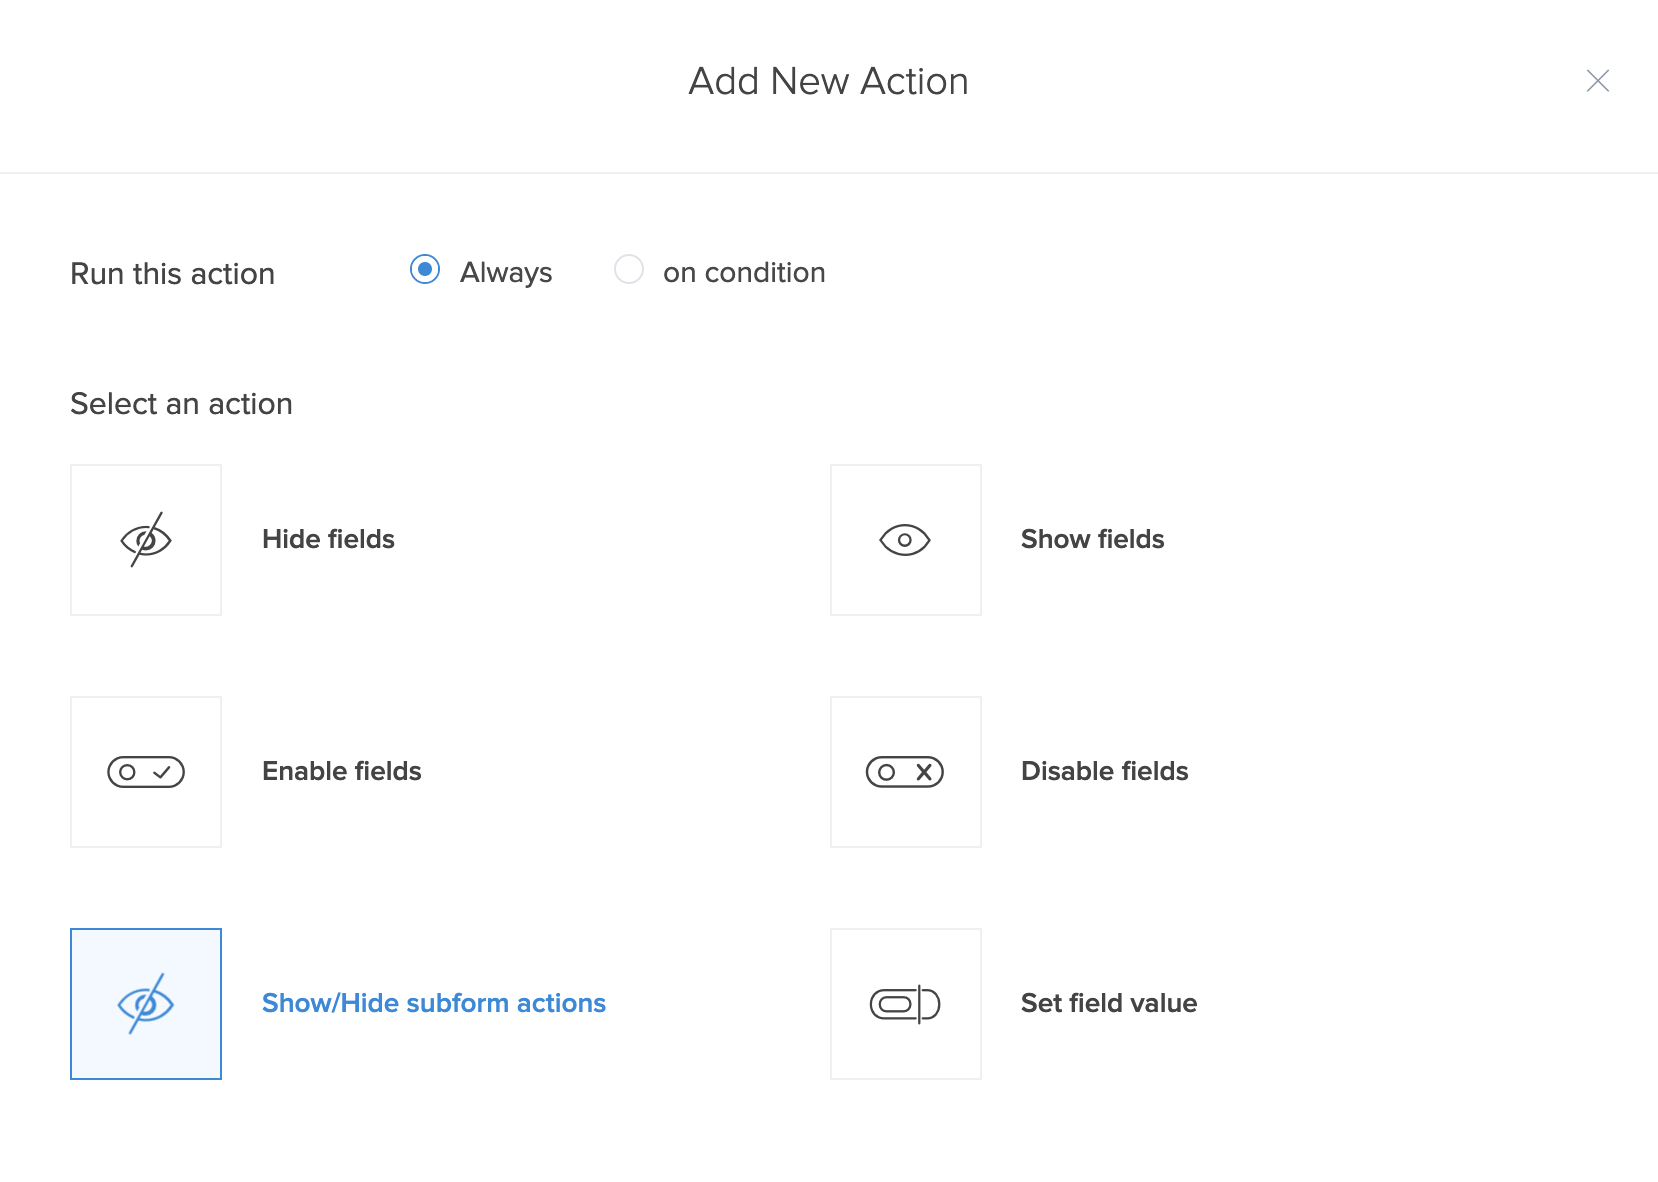The height and width of the screenshot is (1182, 1658).
Task: Click the crossed-out eye Hide fields icon
Action: point(146,540)
